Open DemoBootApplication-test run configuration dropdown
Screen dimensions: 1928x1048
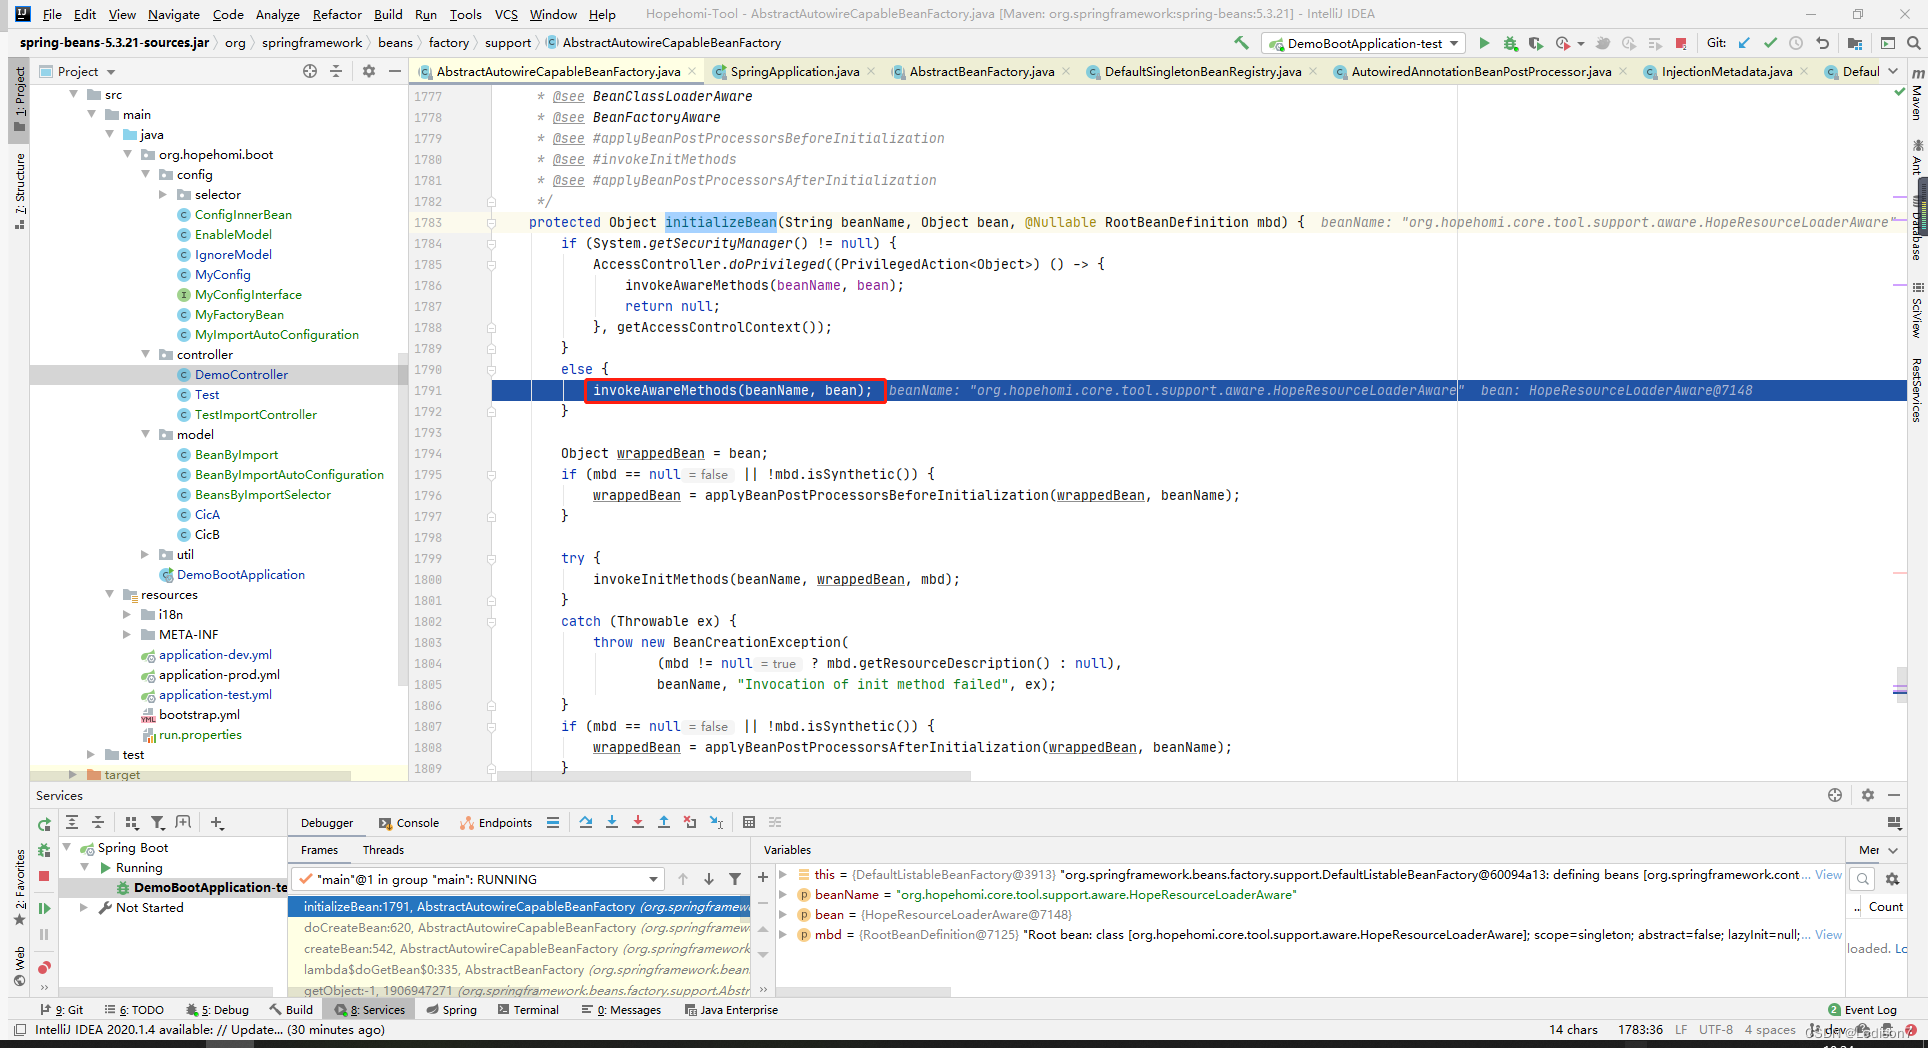(x=1364, y=43)
